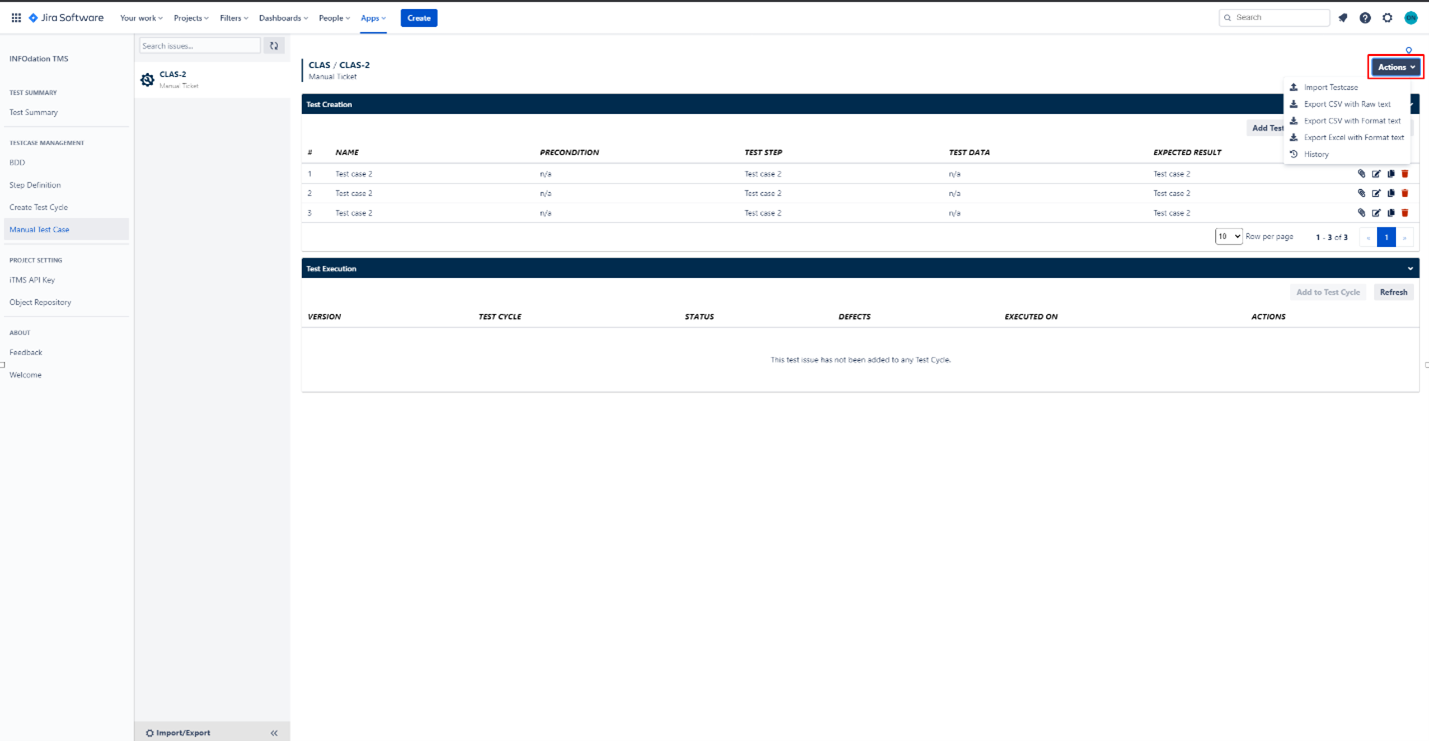1429x741 pixels.
Task: Click the blue Create button
Action: pos(418,17)
